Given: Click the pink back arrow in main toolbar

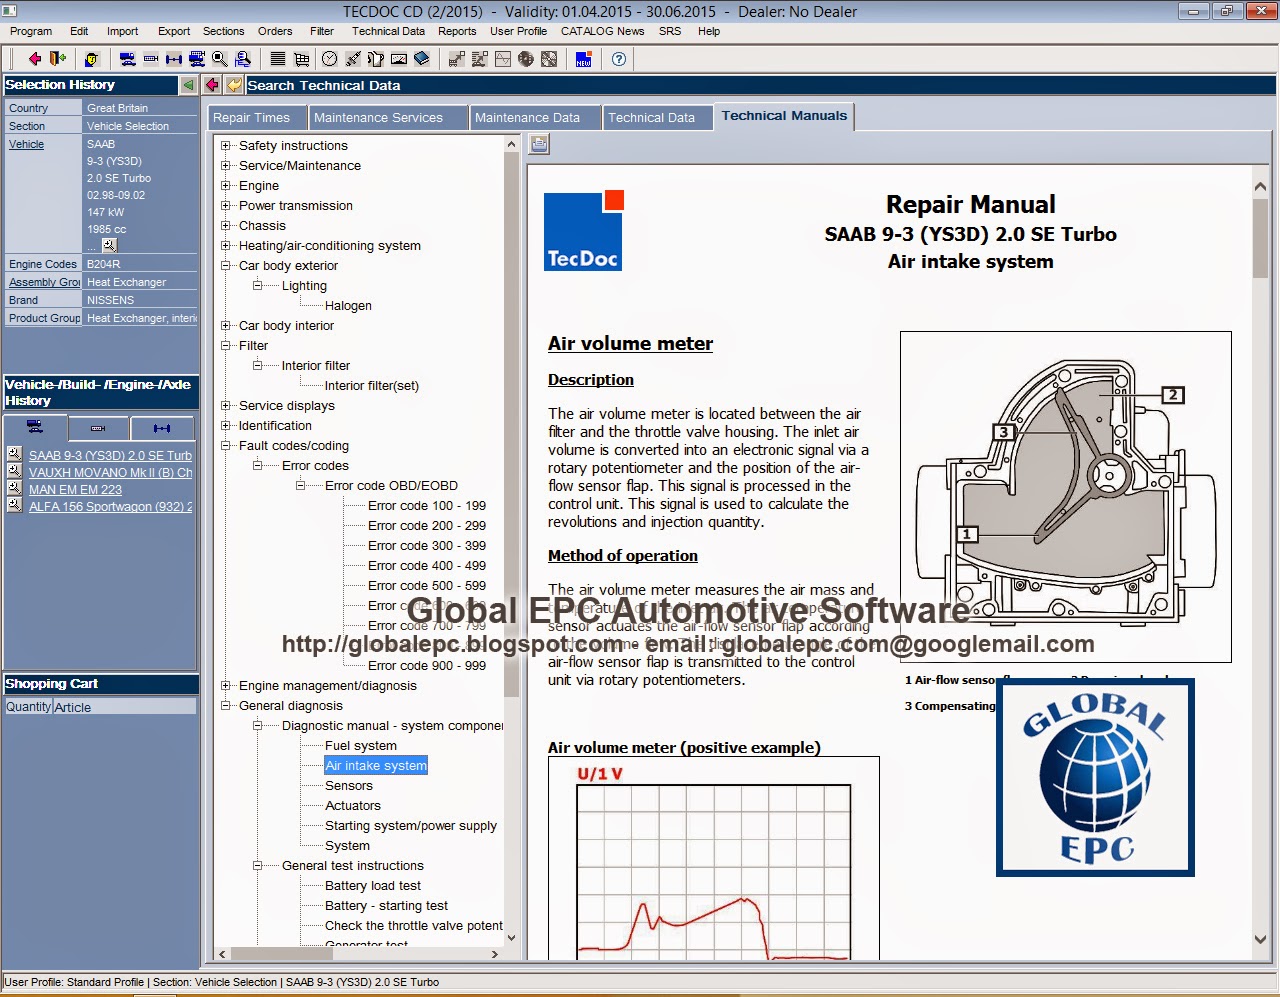Looking at the screenshot, I should 34,59.
